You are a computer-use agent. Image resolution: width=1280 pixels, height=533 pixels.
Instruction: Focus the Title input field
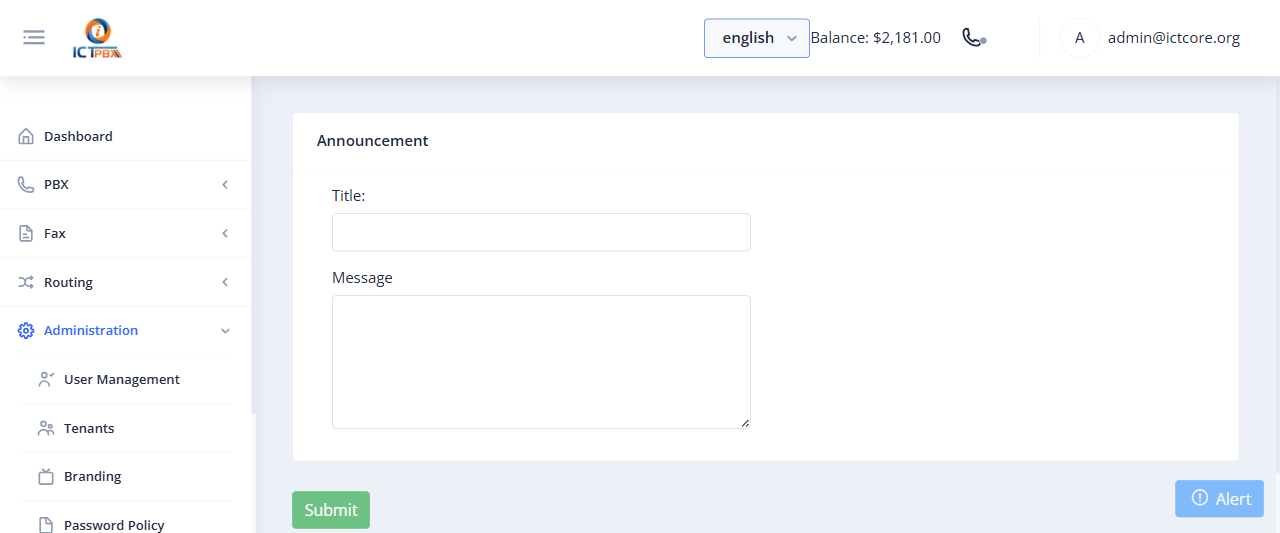pos(541,232)
